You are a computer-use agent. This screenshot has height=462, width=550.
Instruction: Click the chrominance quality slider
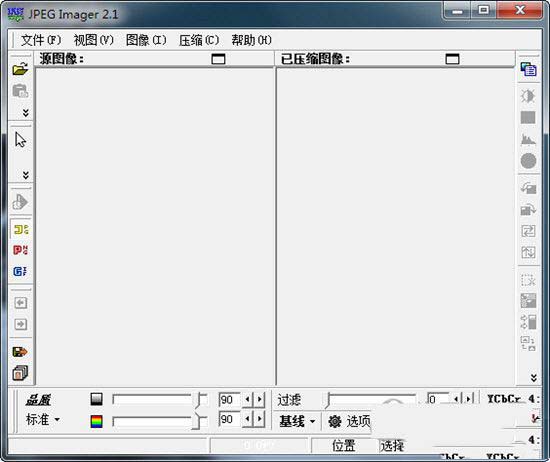160,421
